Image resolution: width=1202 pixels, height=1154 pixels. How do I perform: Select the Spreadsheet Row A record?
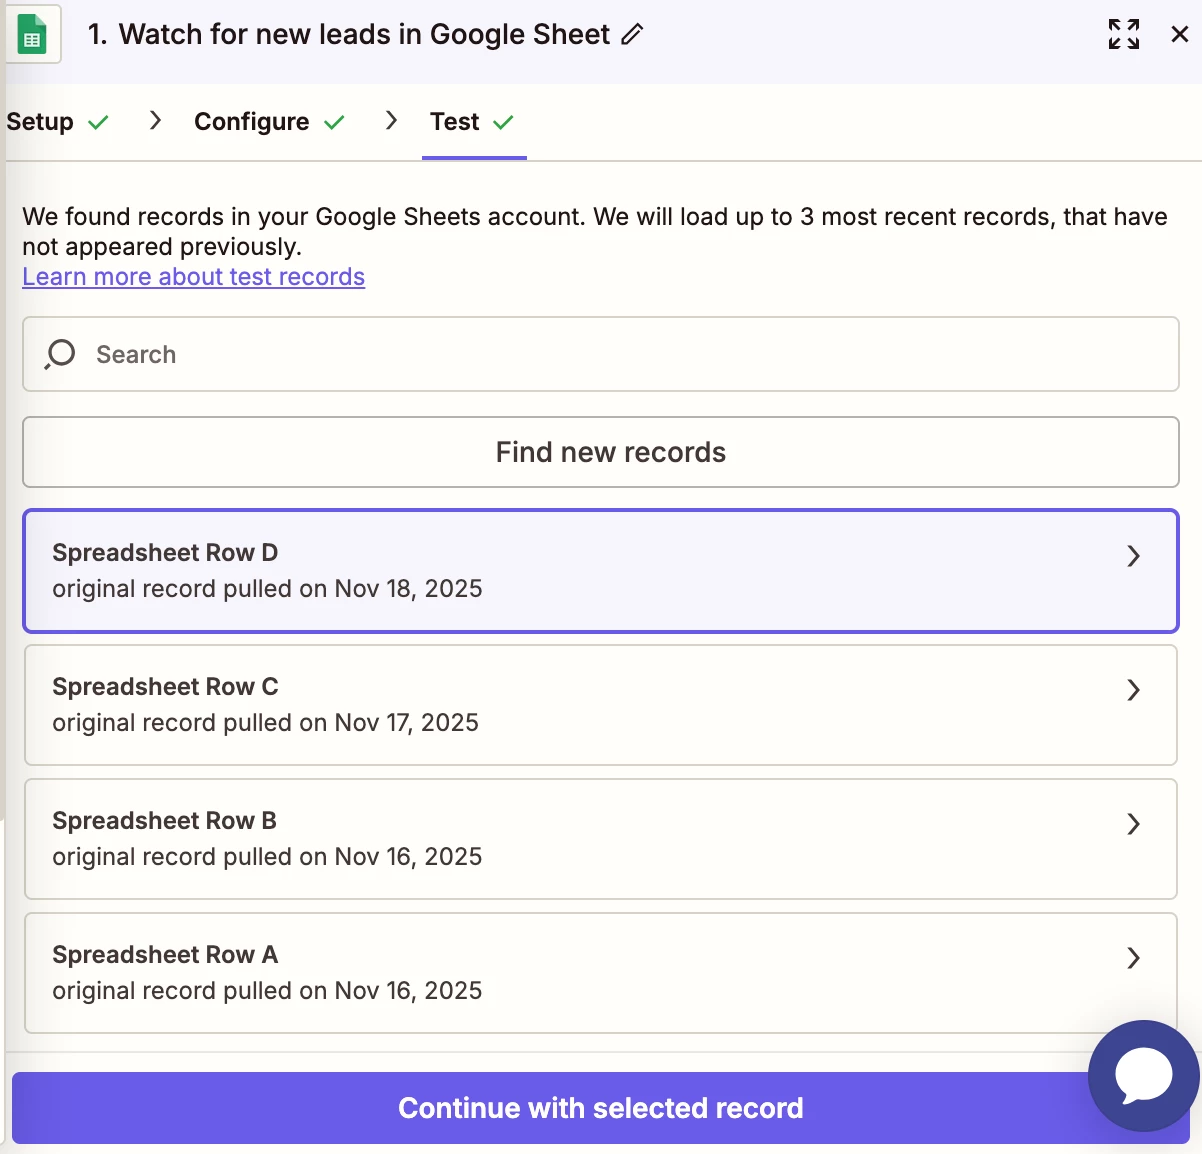tap(500, 973)
